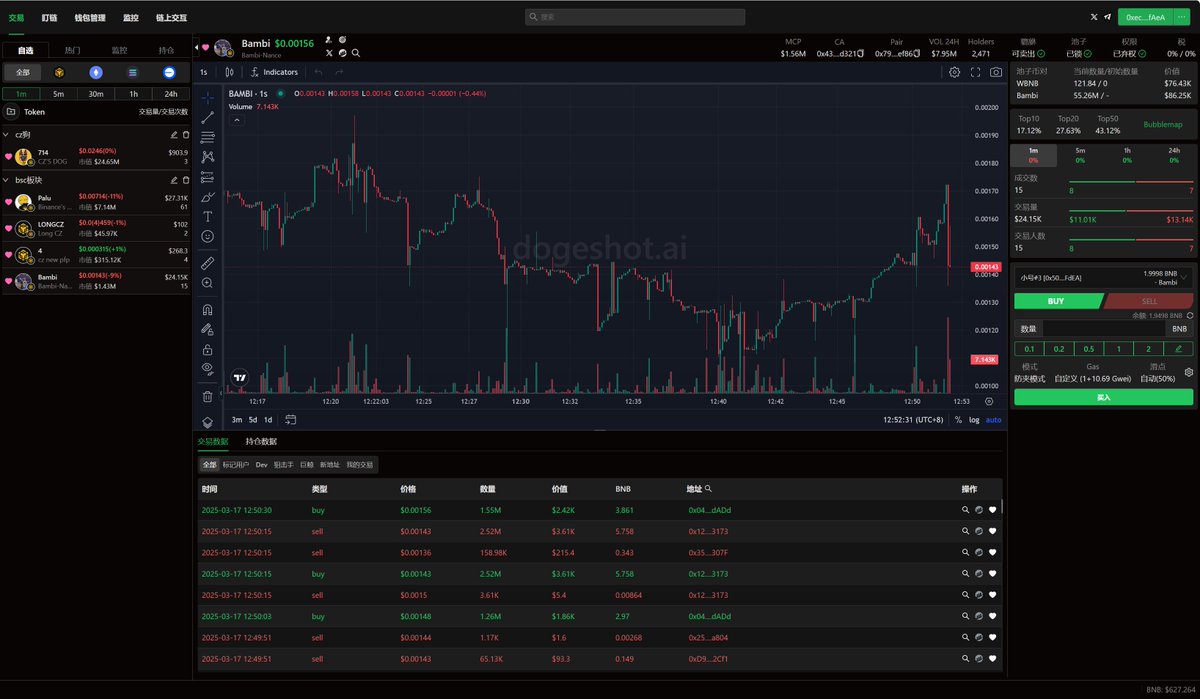Open the trade settings gear beside 滑点
1200x699 pixels.
[x=1189, y=372]
